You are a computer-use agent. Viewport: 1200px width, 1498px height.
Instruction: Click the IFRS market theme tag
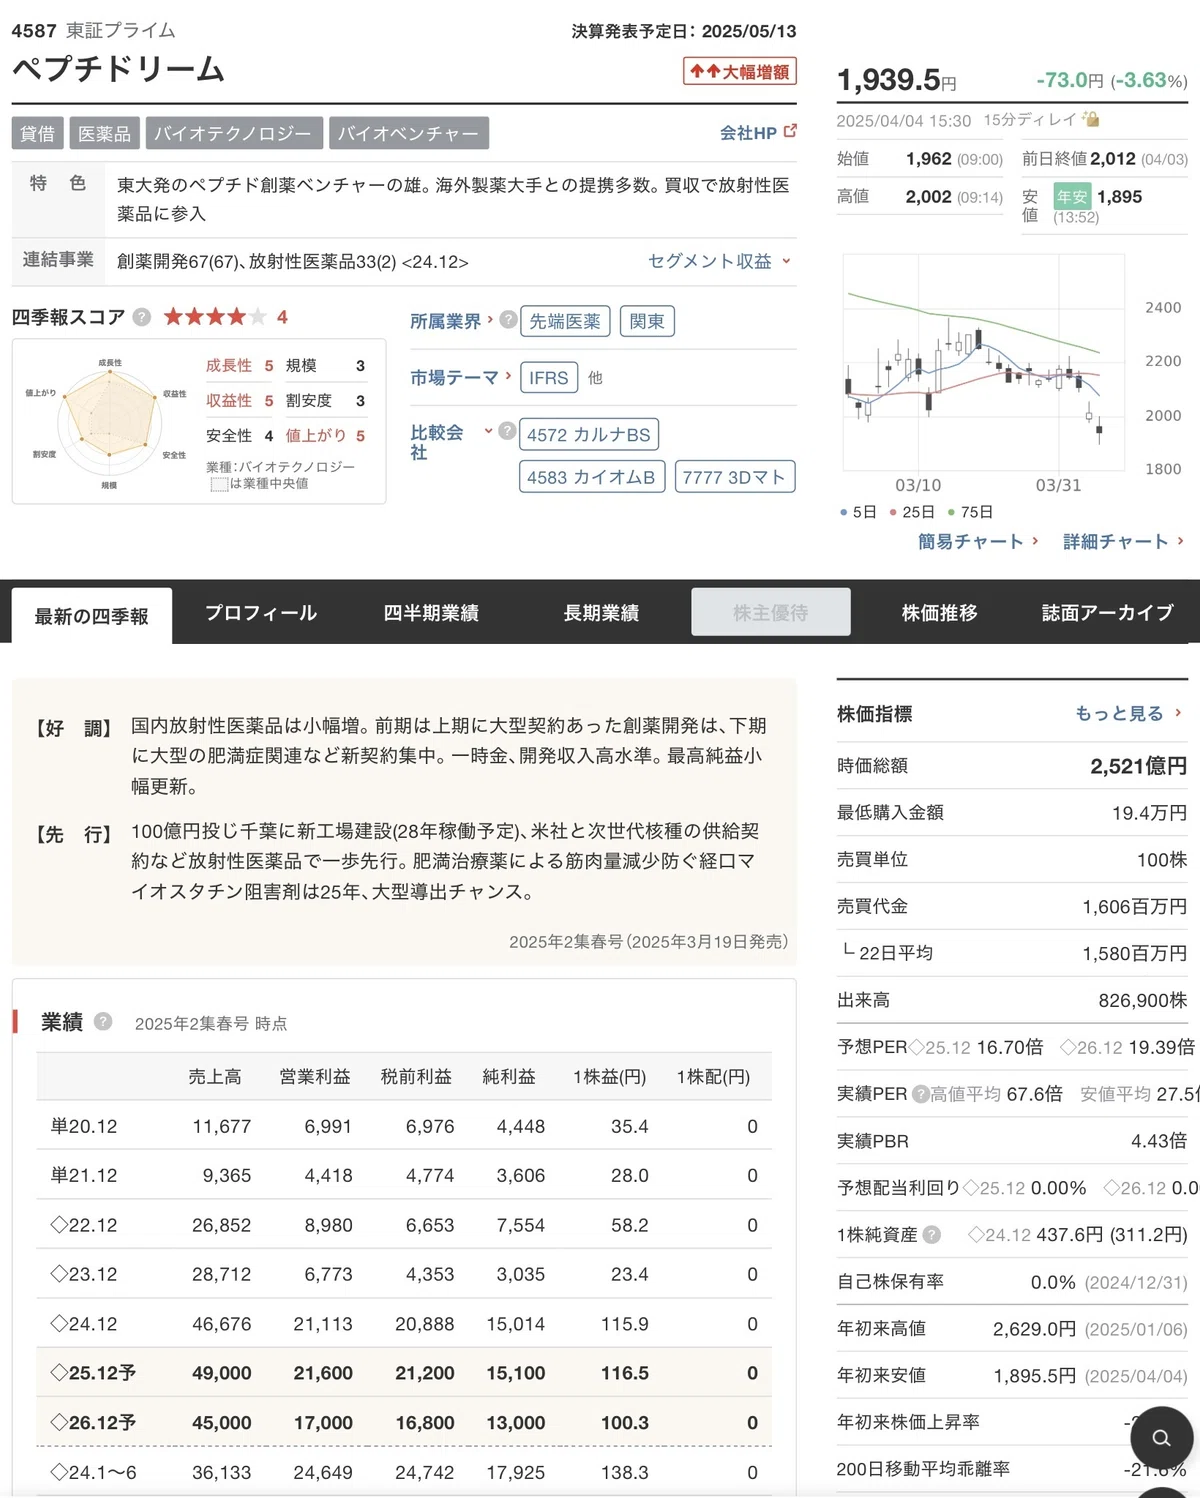548,377
